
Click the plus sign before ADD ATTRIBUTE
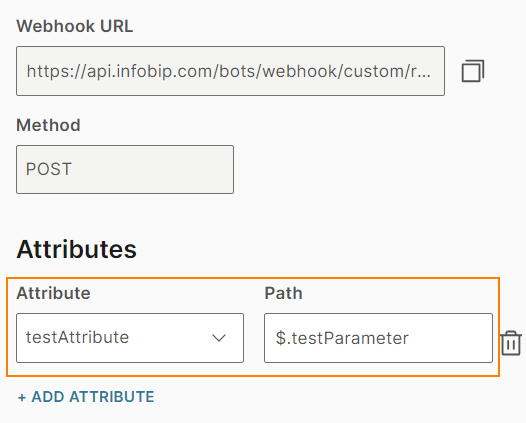click(22, 398)
